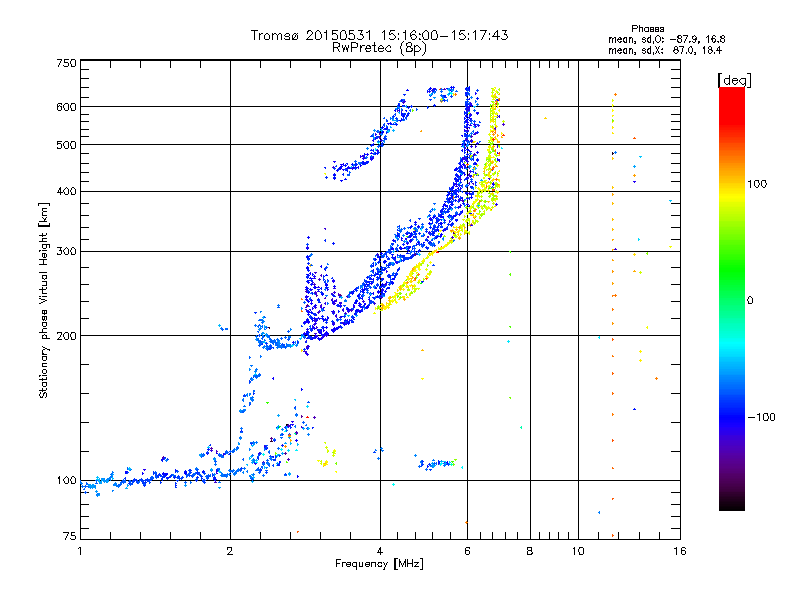Click the x-axis tick label '8'
The height and width of the screenshot is (600, 800).
(x=530, y=551)
